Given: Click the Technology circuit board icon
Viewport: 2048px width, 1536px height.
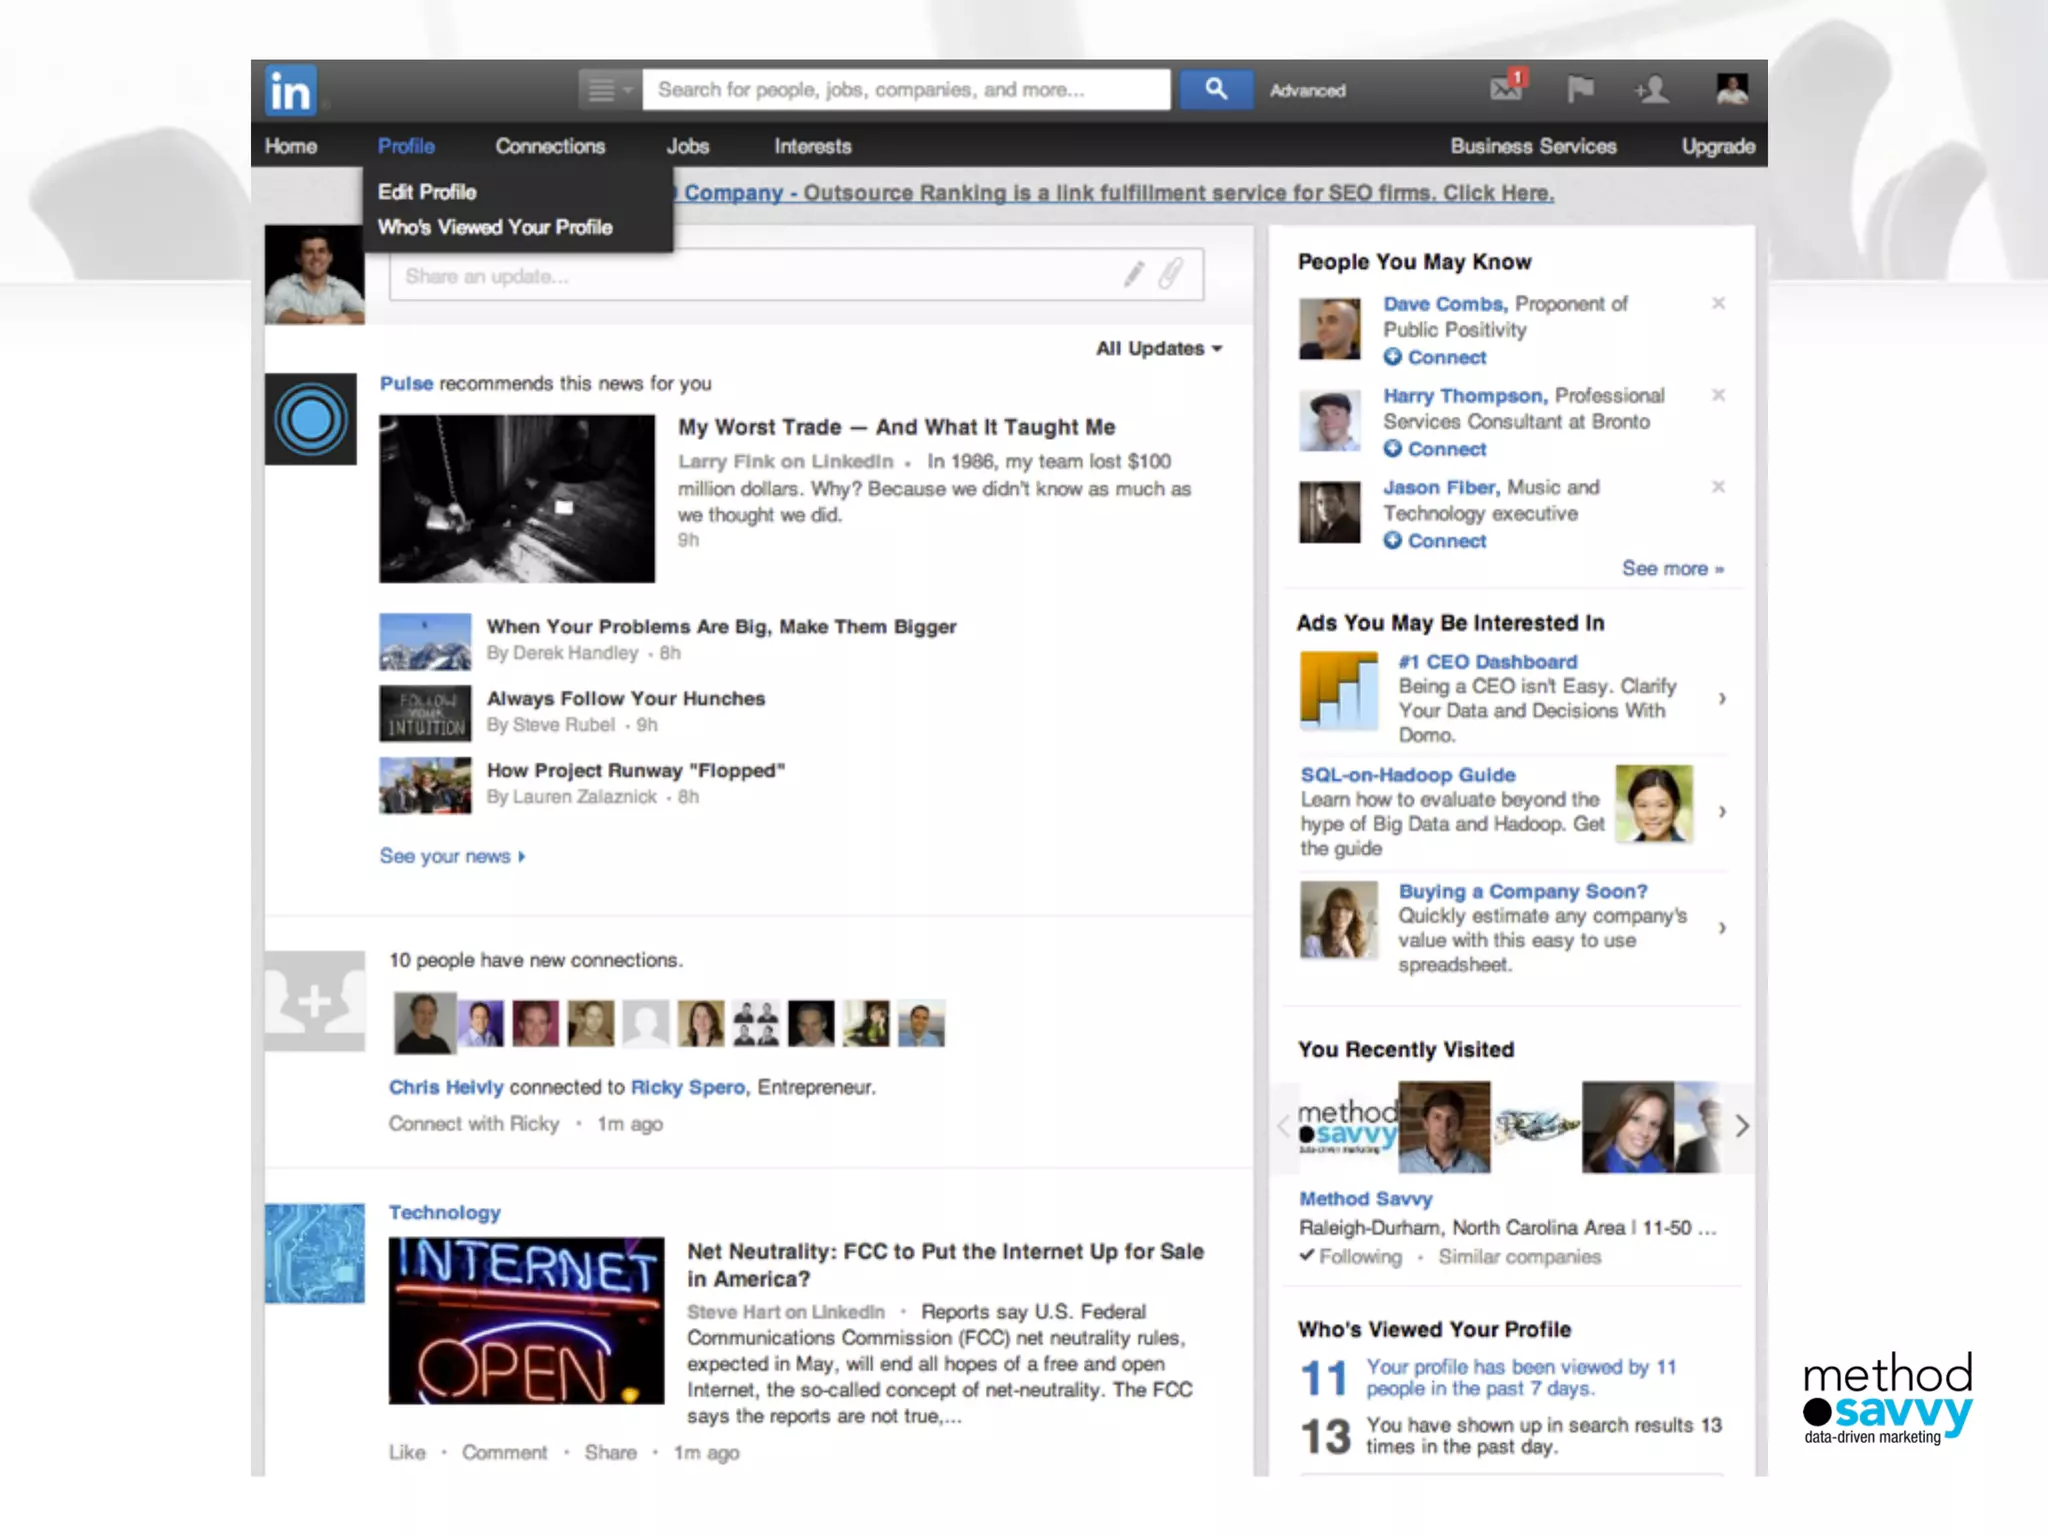Looking at the screenshot, I should [315, 1253].
